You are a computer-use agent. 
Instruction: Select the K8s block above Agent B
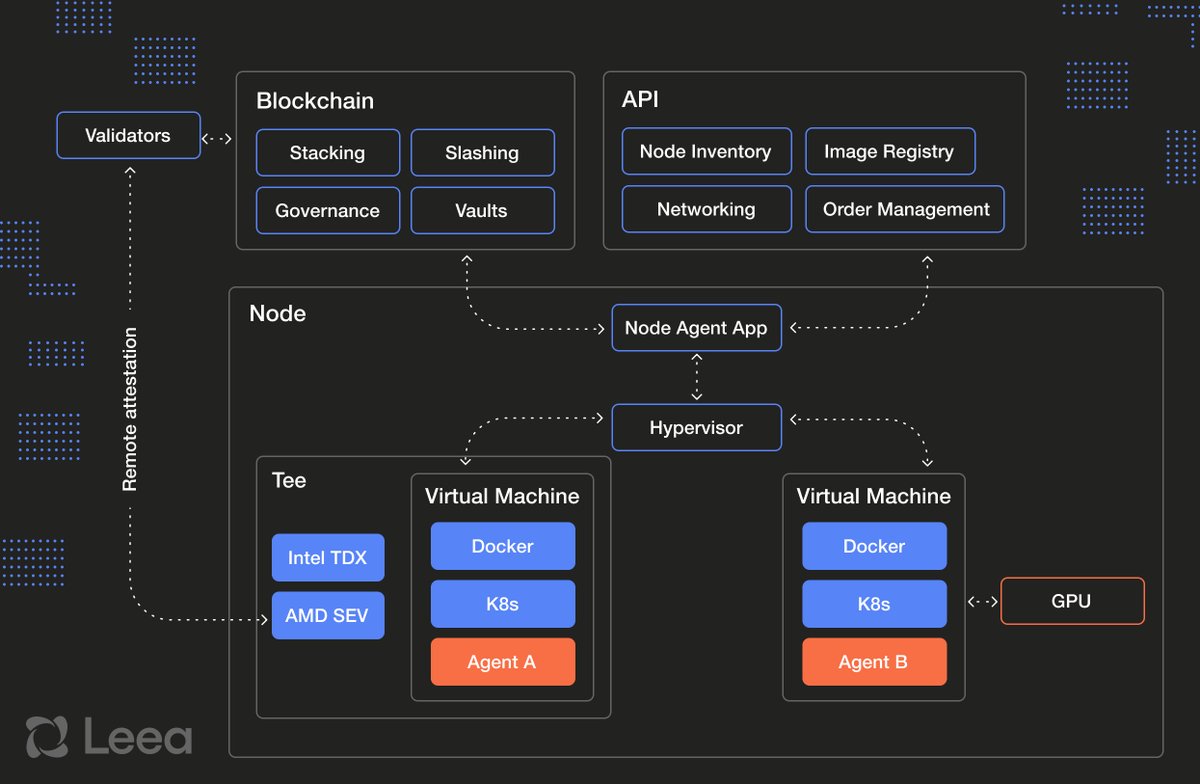tap(874, 604)
